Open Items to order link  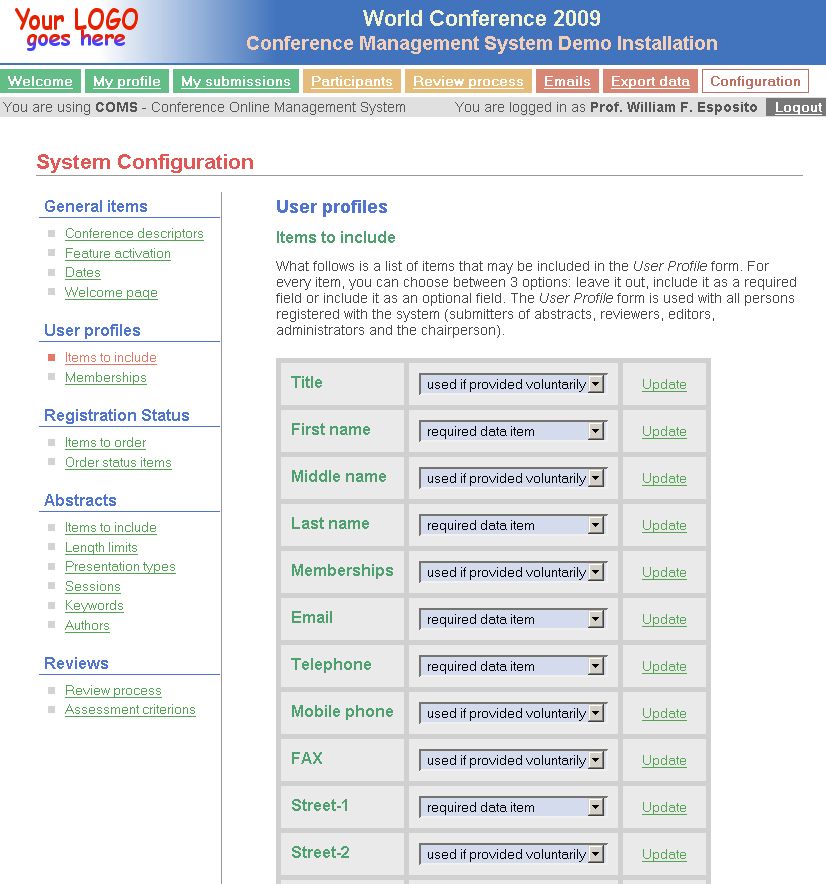point(105,443)
